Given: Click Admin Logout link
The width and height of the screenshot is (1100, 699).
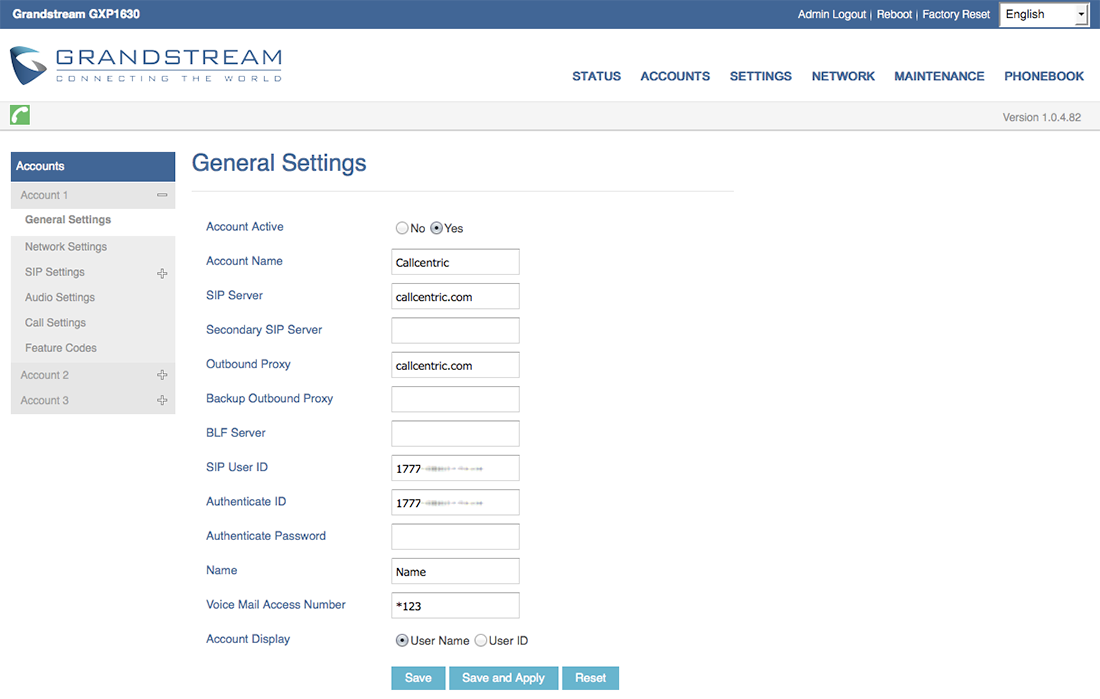Looking at the screenshot, I should tap(832, 14).
